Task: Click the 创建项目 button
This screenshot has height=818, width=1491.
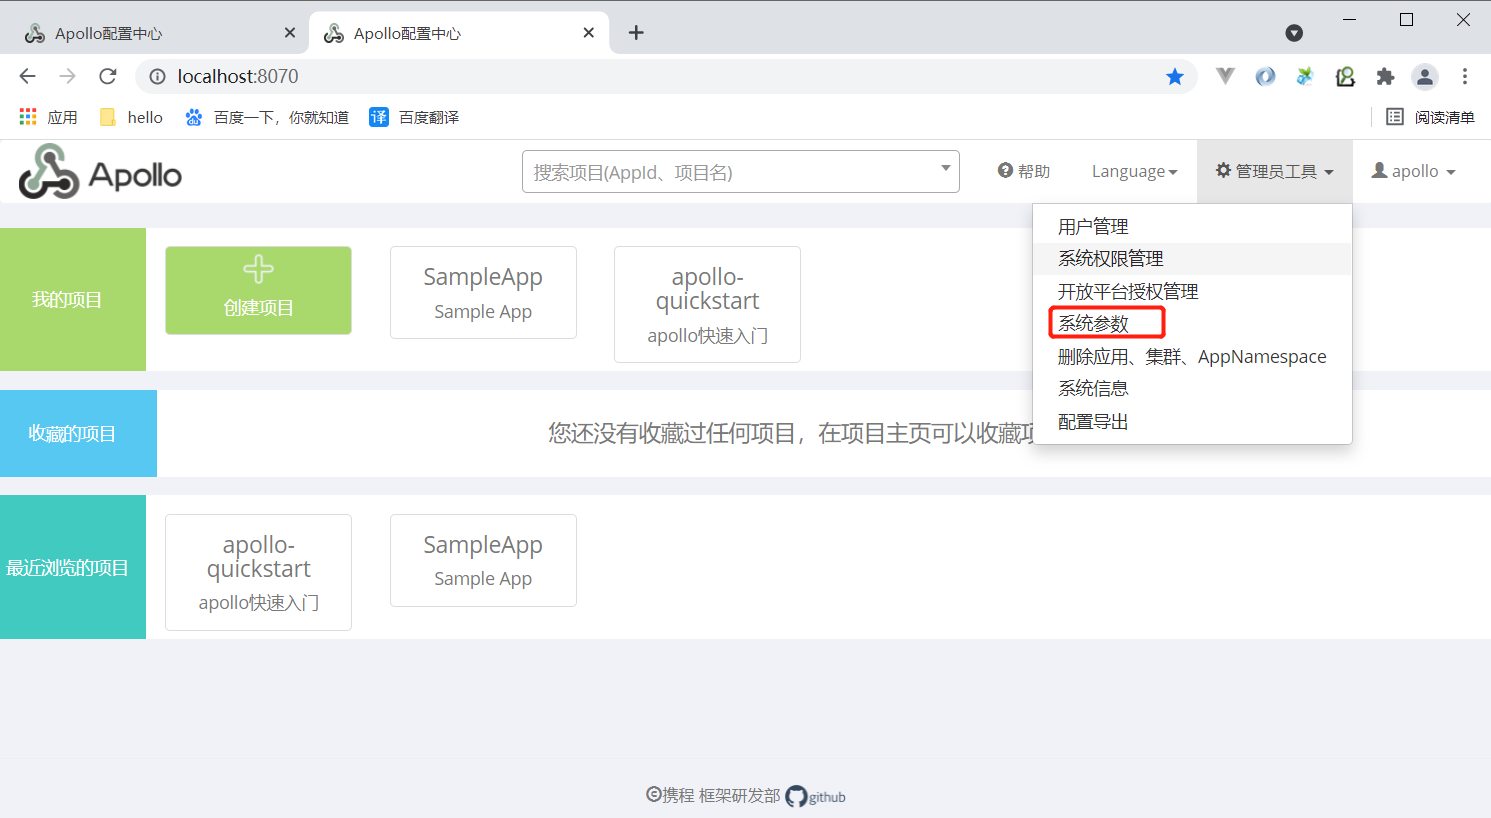Action: point(258,290)
